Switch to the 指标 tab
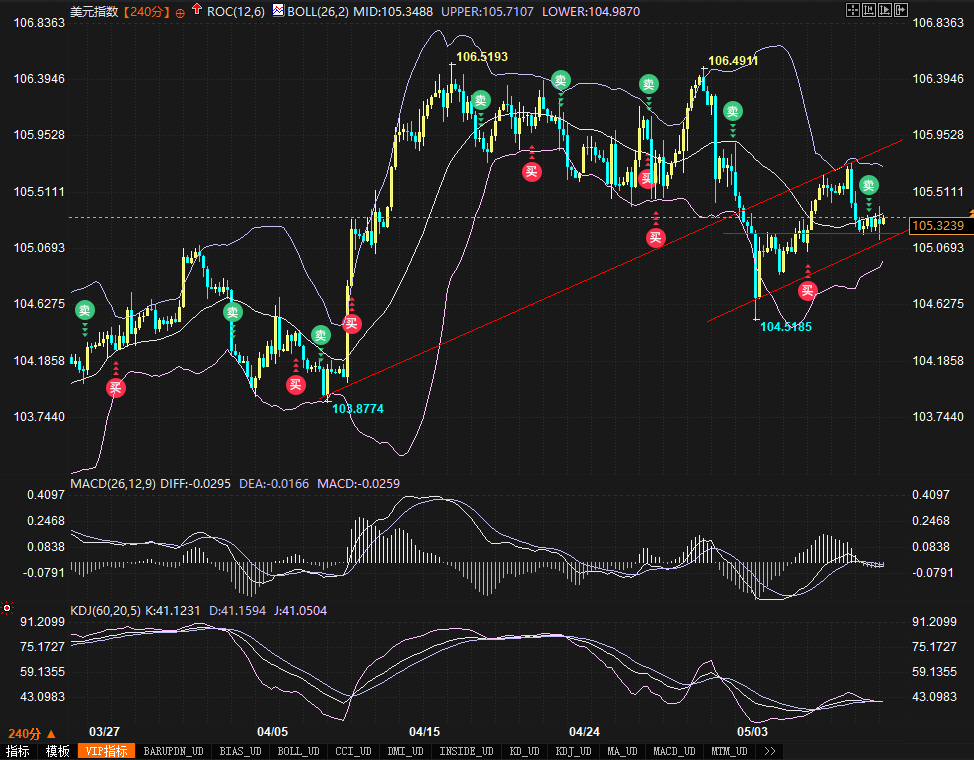 pos(18,750)
